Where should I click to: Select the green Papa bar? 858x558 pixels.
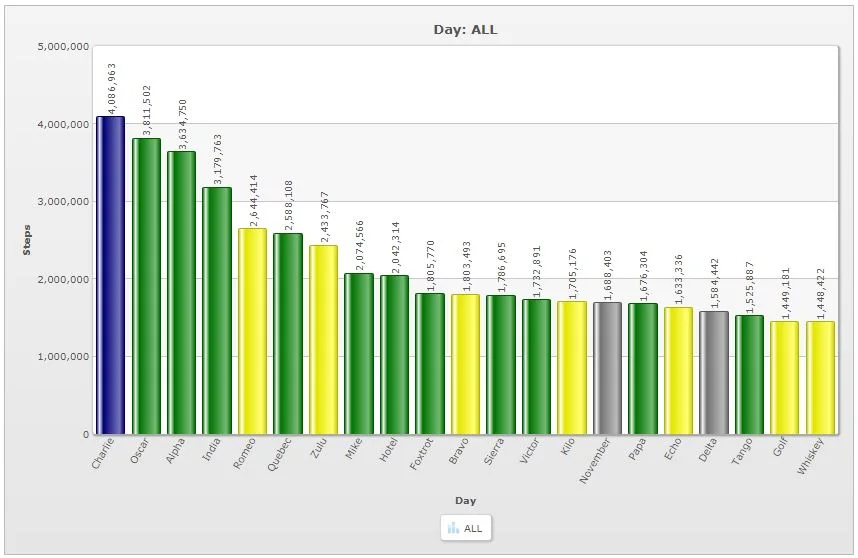point(642,369)
